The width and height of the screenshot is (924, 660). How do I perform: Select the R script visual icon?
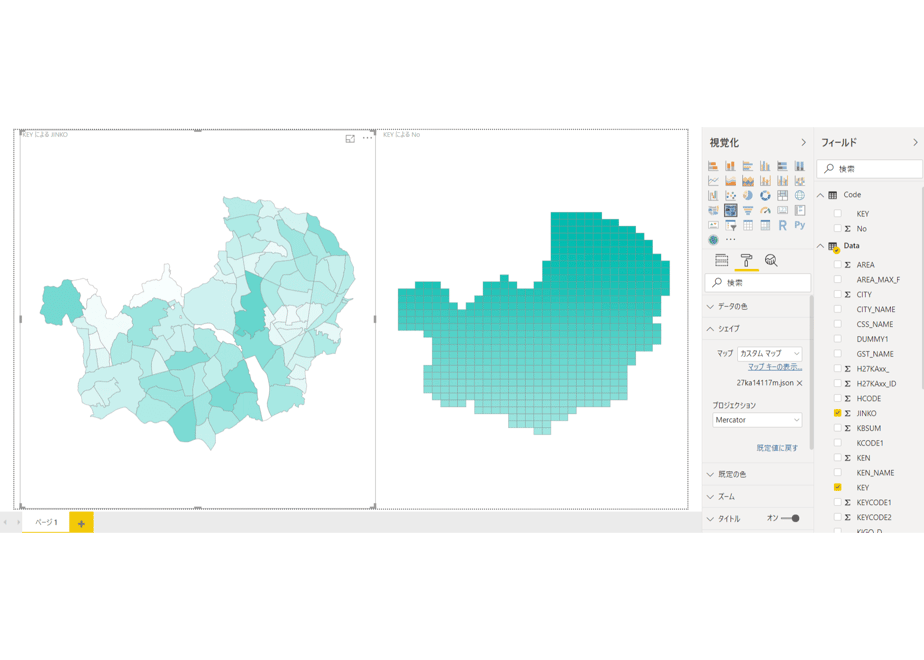click(x=782, y=225)
